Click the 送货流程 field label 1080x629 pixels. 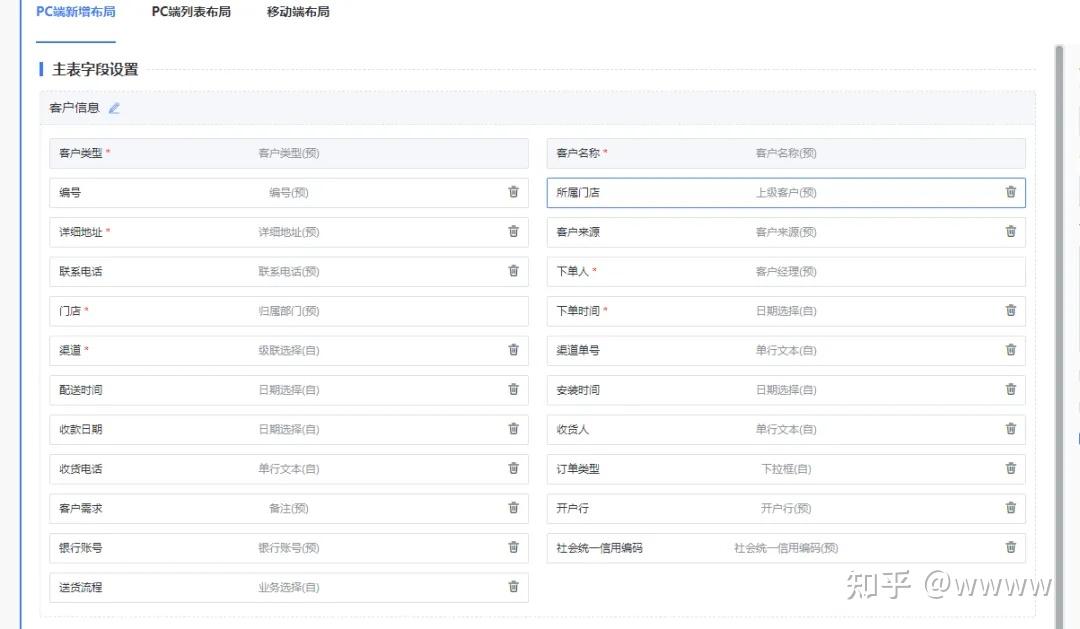(x=81, y=588)
